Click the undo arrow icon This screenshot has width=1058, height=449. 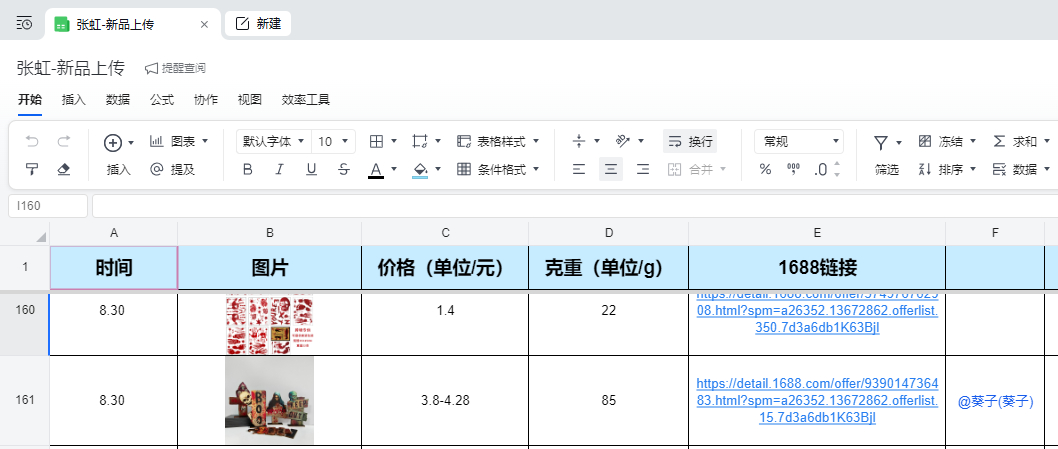(x=32, y=142)
